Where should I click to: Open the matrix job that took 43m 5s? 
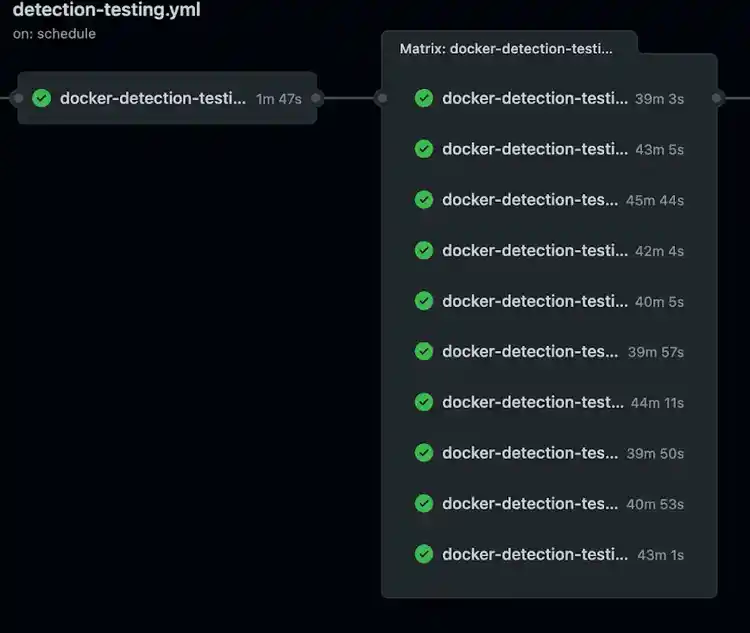[x=534, y=149]
